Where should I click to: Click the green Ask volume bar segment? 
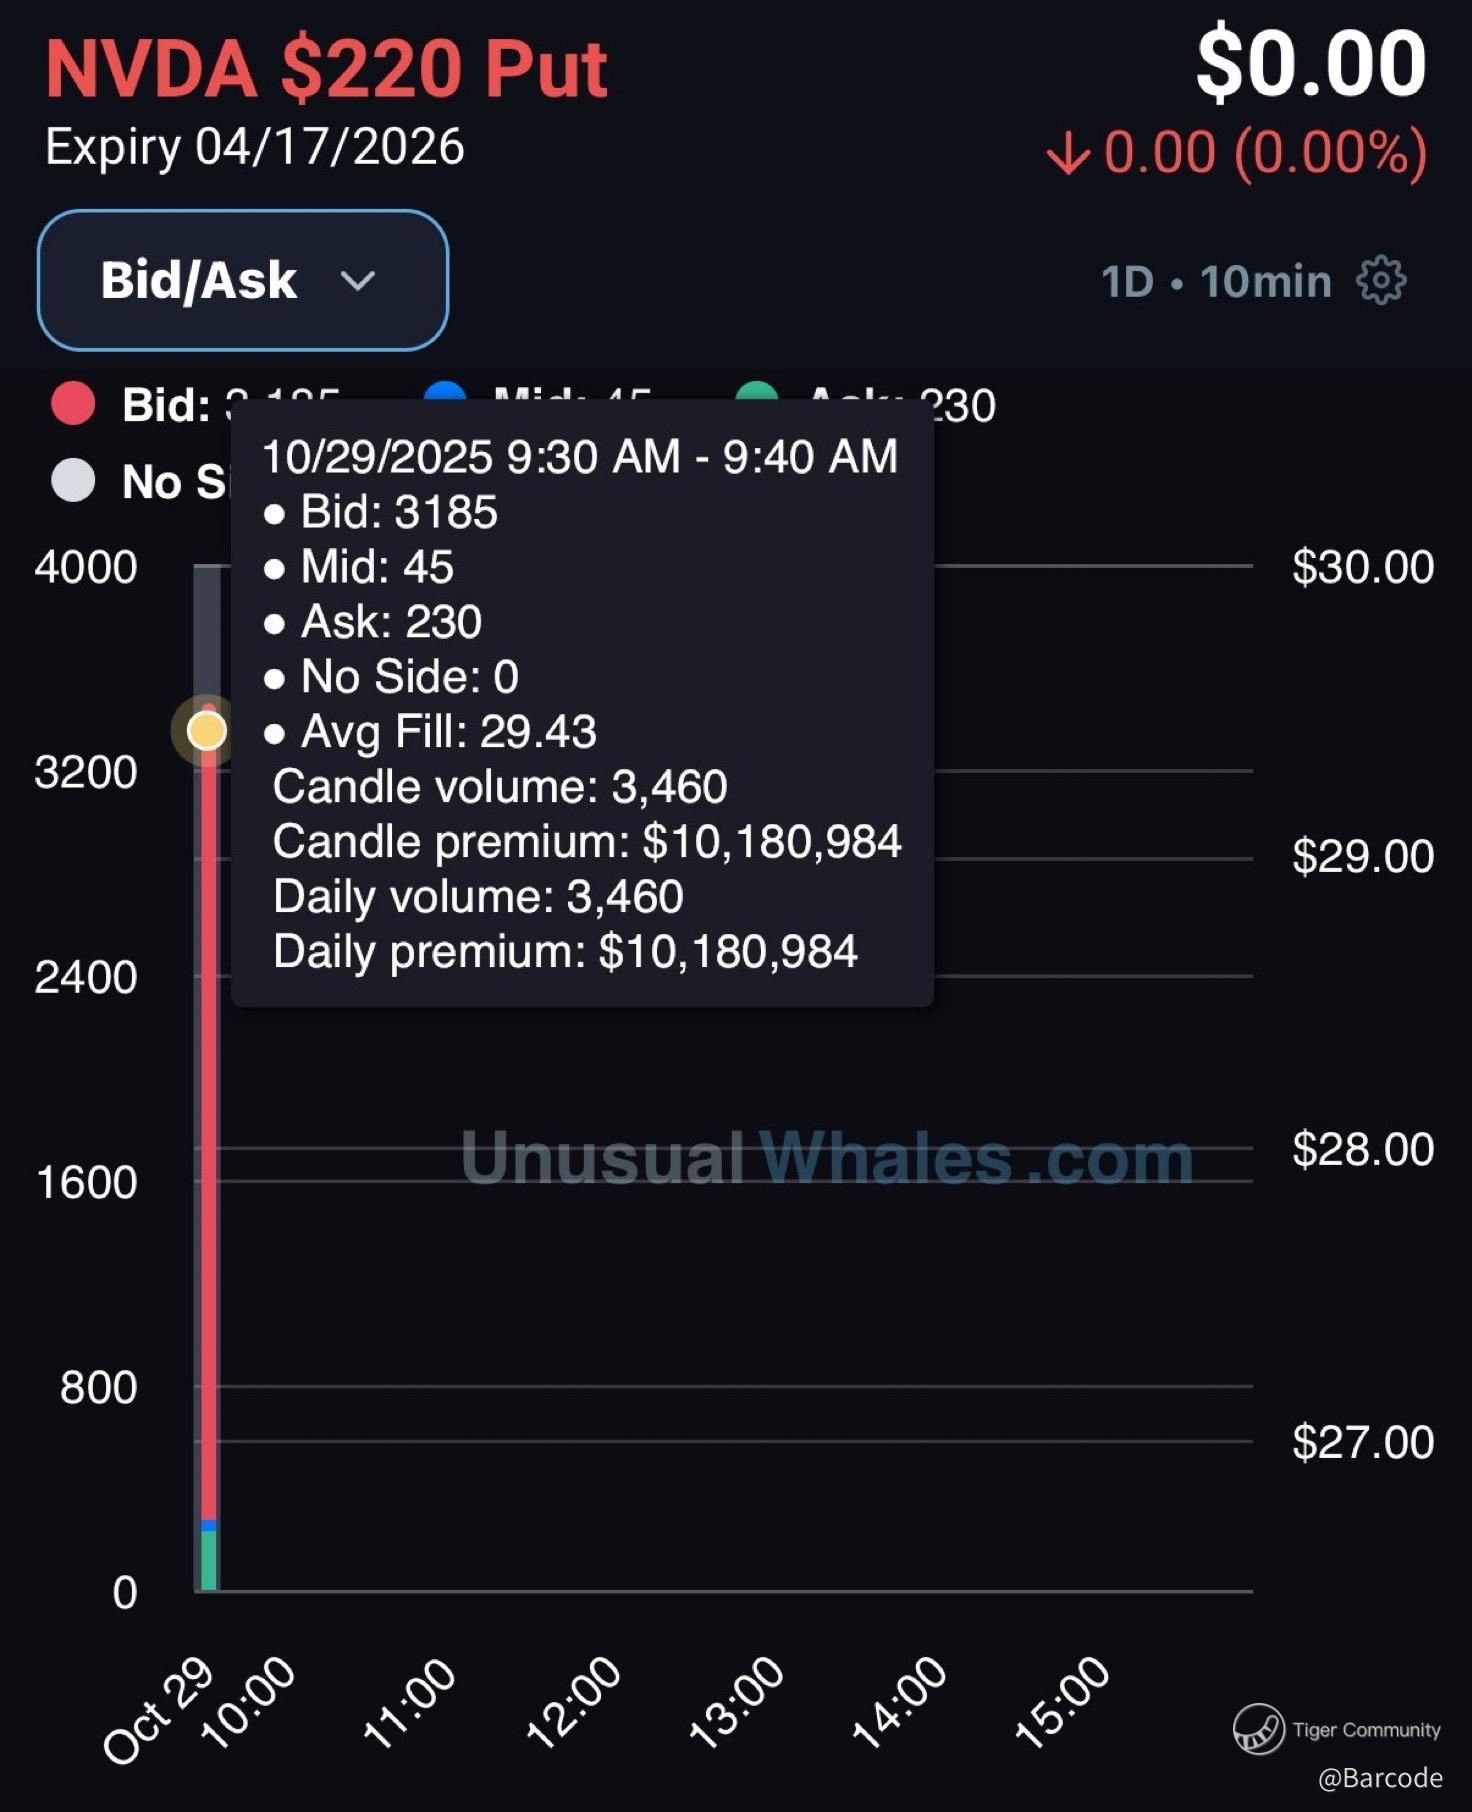[x=208, y=1561]
